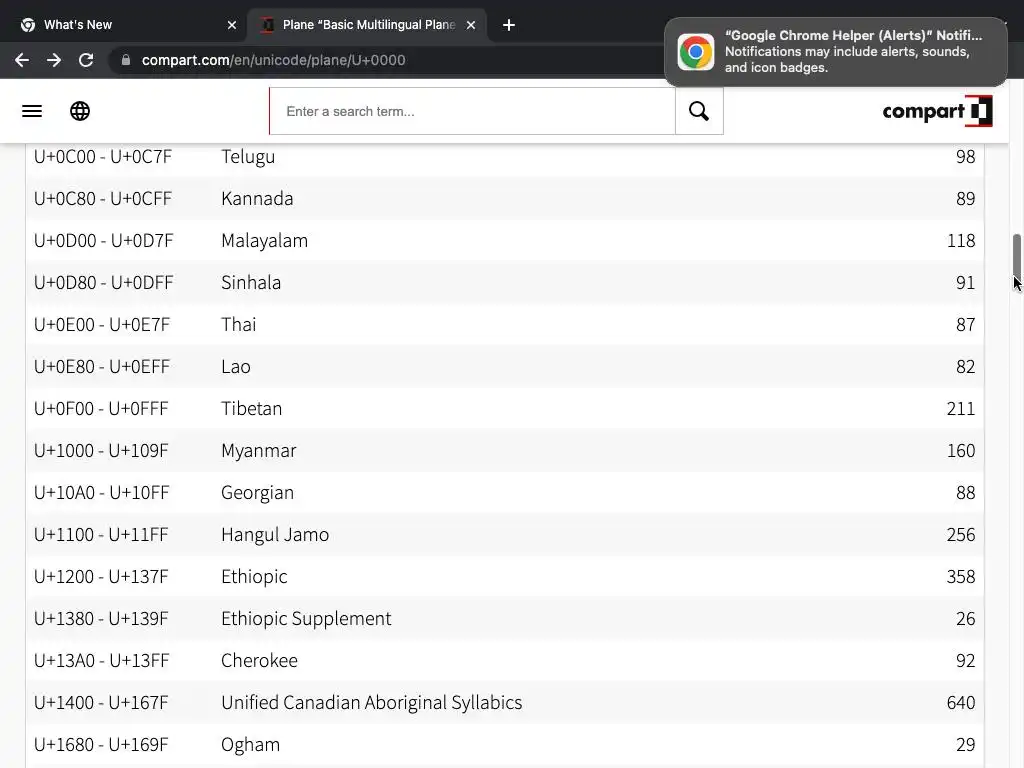Select range U+0E00 - U+0E7F

point(102,325)
